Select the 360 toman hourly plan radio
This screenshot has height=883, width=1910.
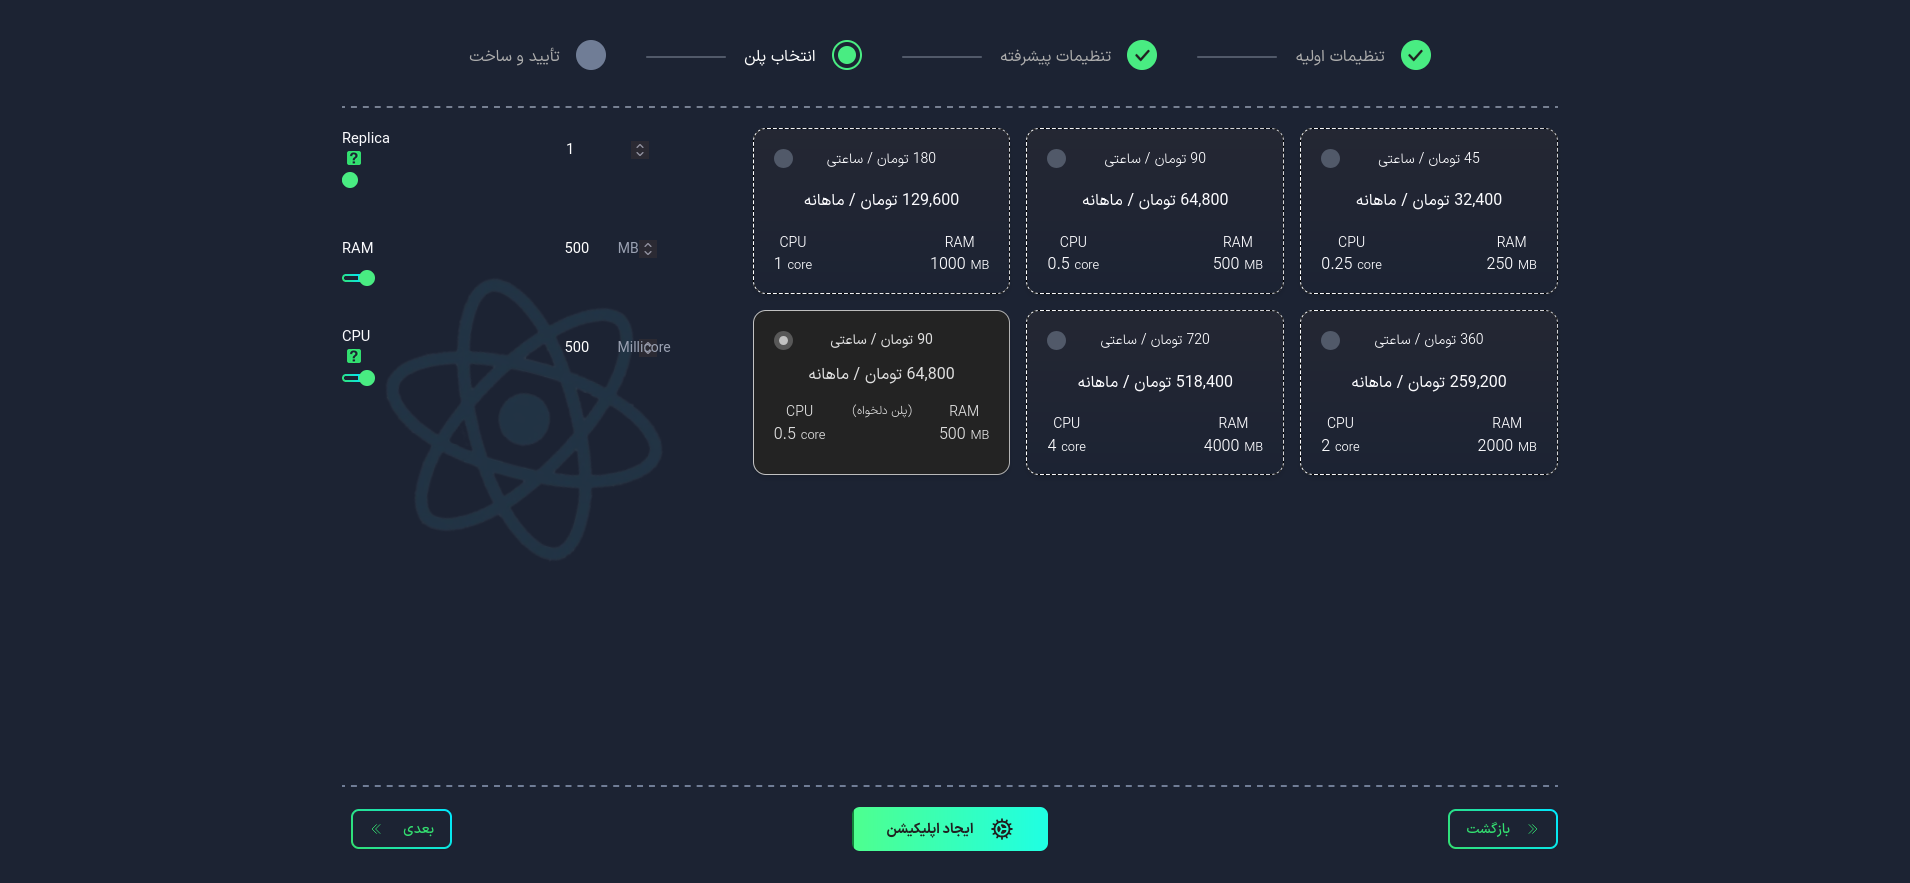click(x=1330, y=341)
